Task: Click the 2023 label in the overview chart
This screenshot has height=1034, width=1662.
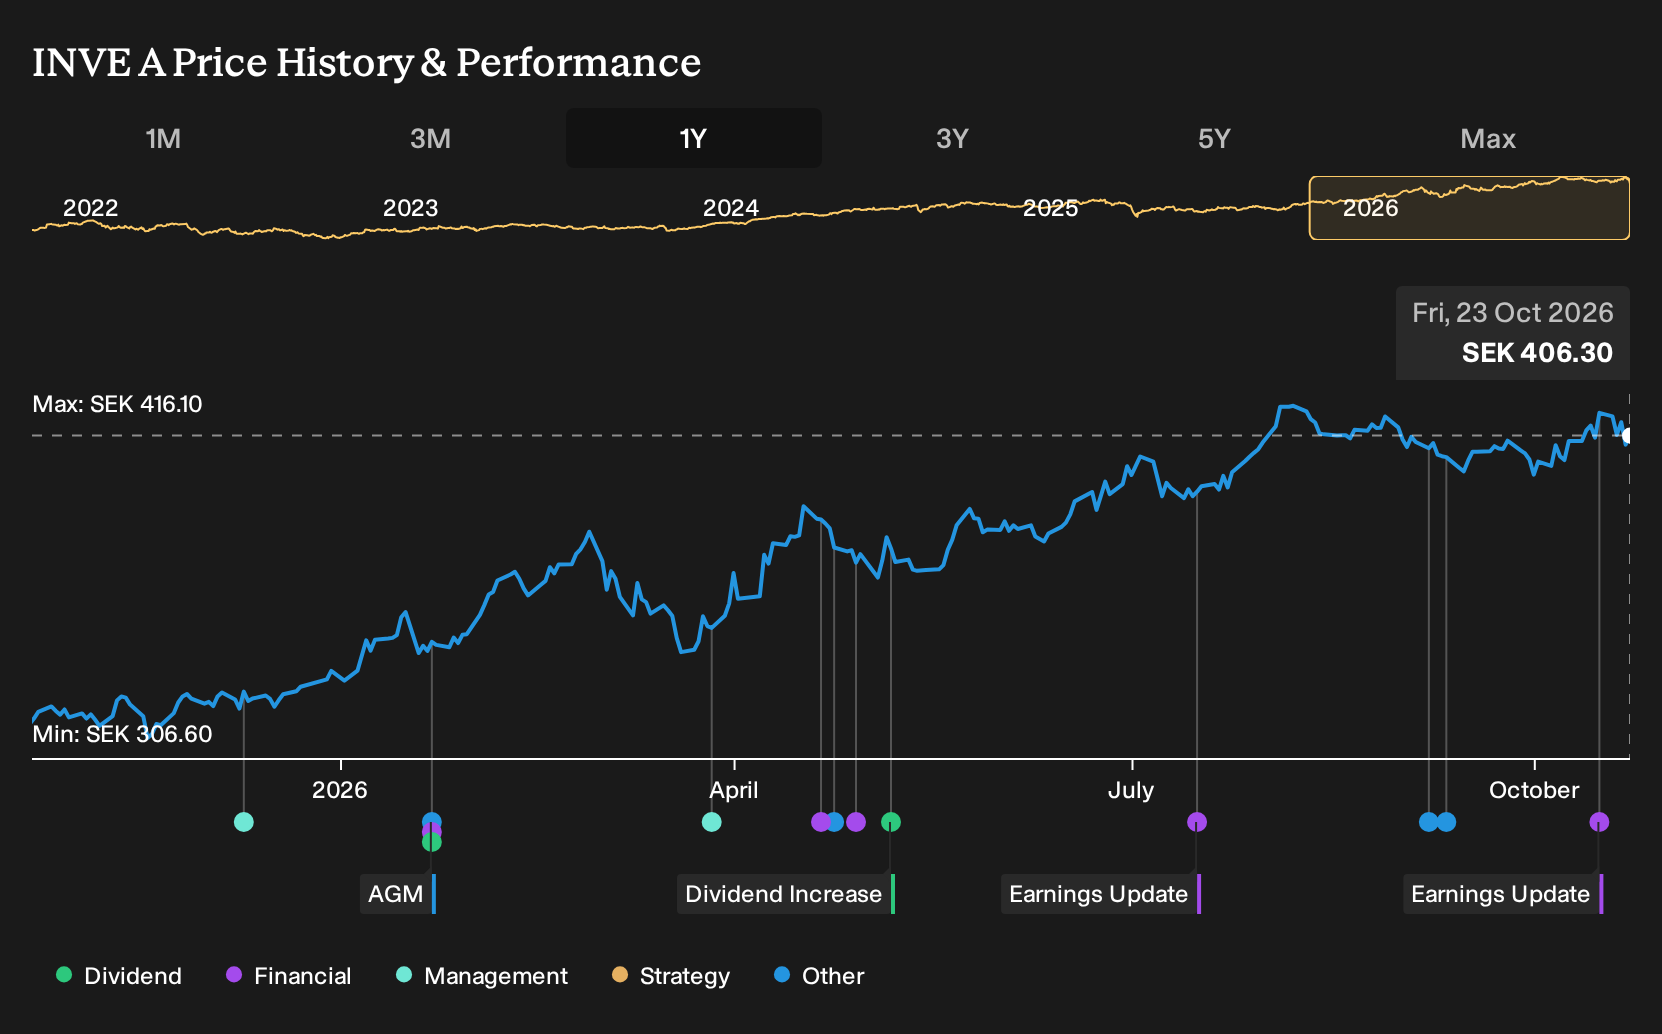Action: 411,208
